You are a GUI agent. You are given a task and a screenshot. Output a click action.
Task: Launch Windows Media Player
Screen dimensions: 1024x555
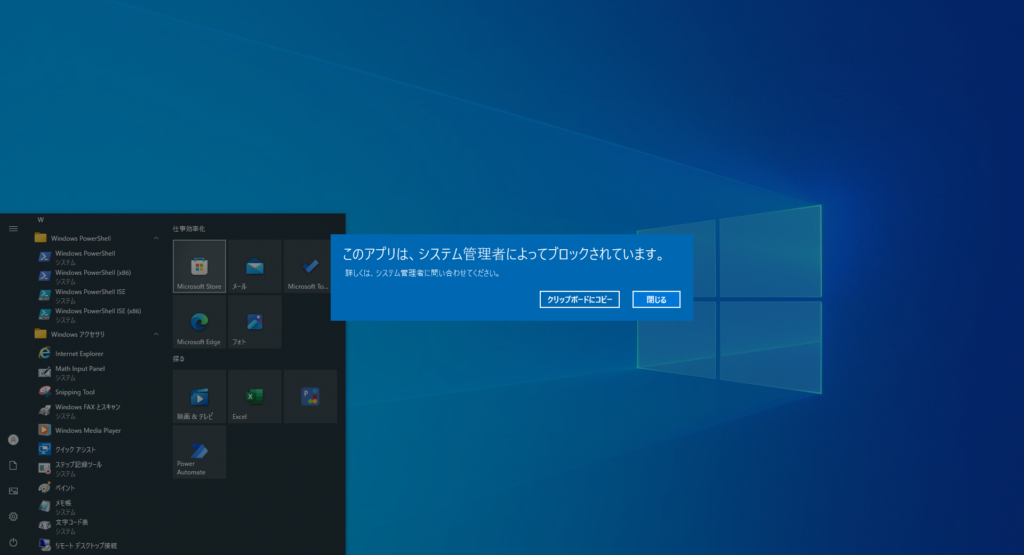click(x=97, y=430)
